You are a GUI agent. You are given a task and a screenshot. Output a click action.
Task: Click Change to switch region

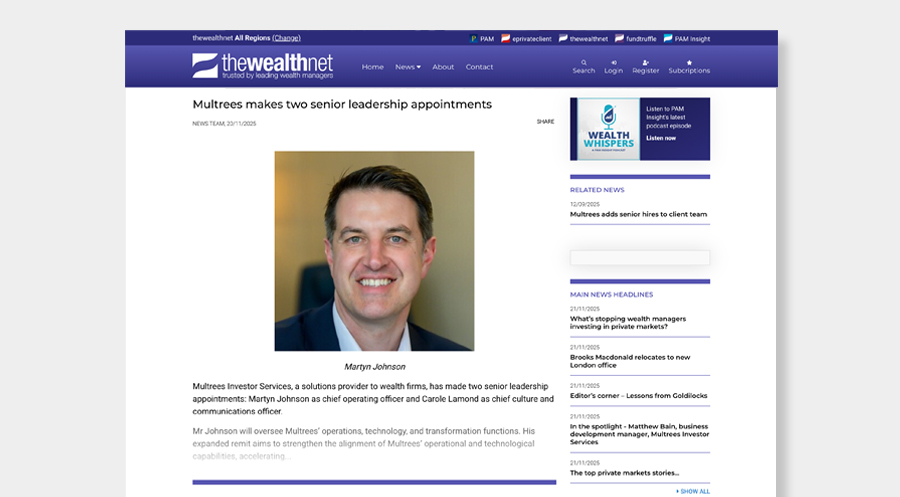[286, 38]
